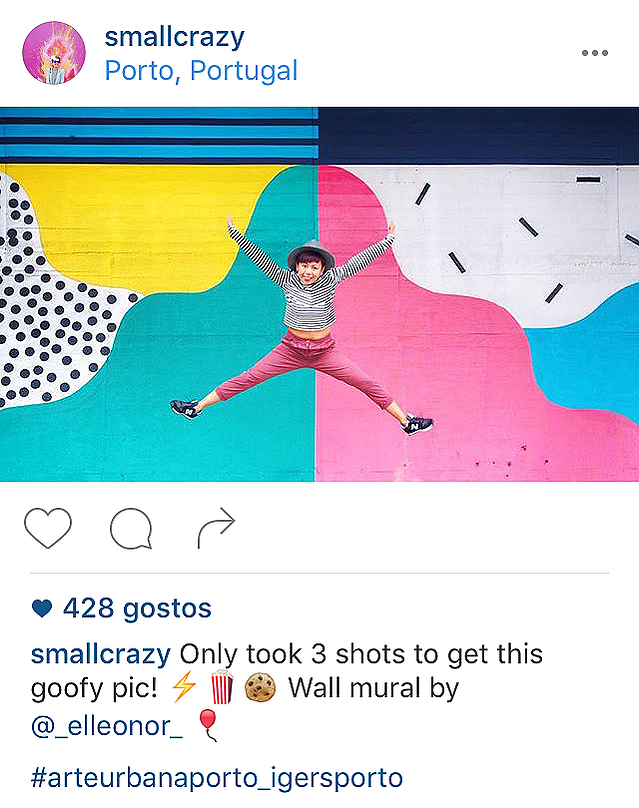Open smallcrazy username in the caption

point(100,654)
